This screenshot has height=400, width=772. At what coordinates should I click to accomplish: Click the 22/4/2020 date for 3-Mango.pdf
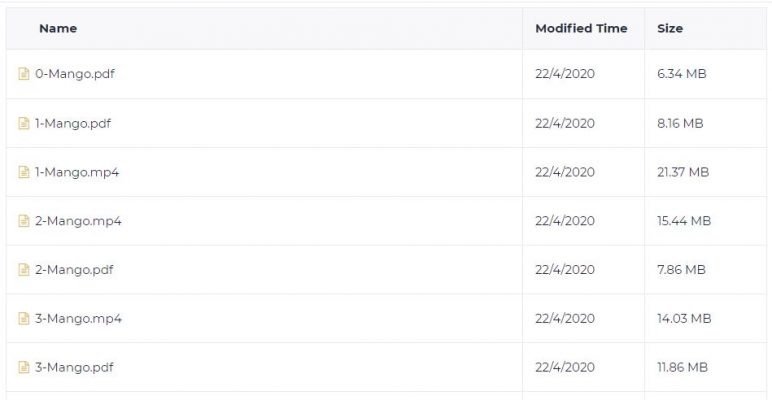(565, 367)
